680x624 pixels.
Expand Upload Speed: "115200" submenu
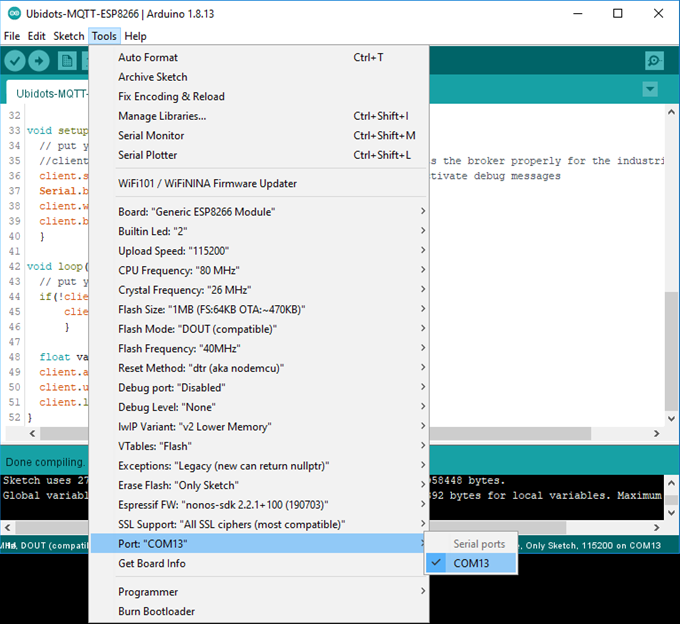click(259, 251)
